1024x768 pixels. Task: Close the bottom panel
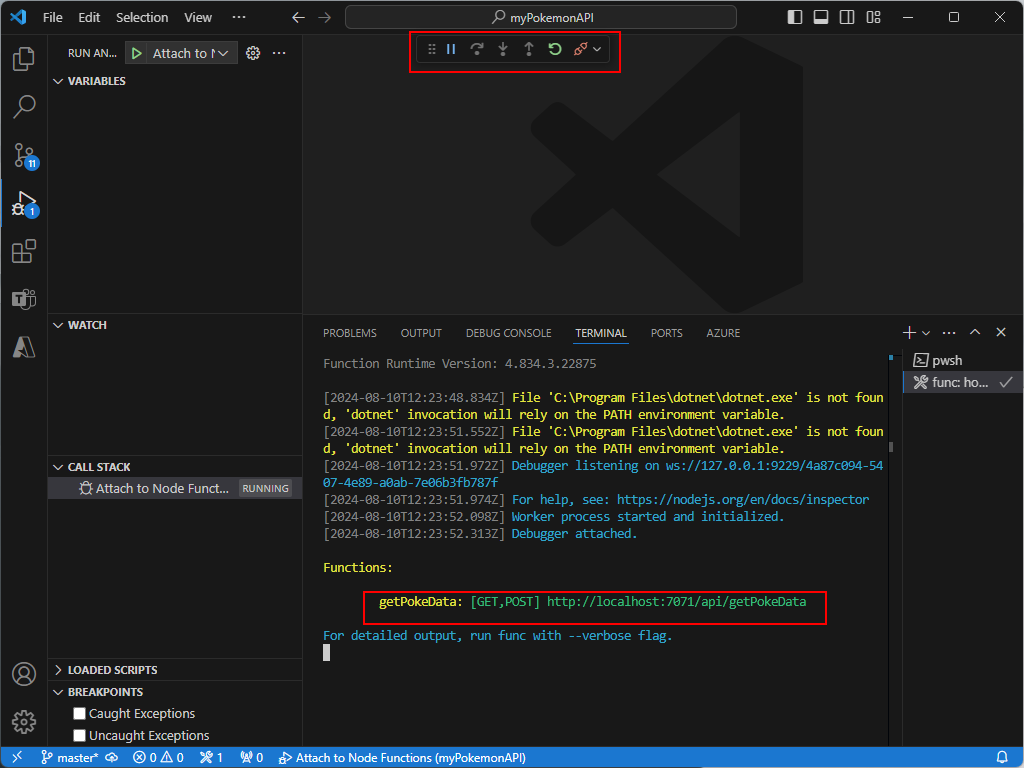pyautogui.click(x=1001, y=332)
